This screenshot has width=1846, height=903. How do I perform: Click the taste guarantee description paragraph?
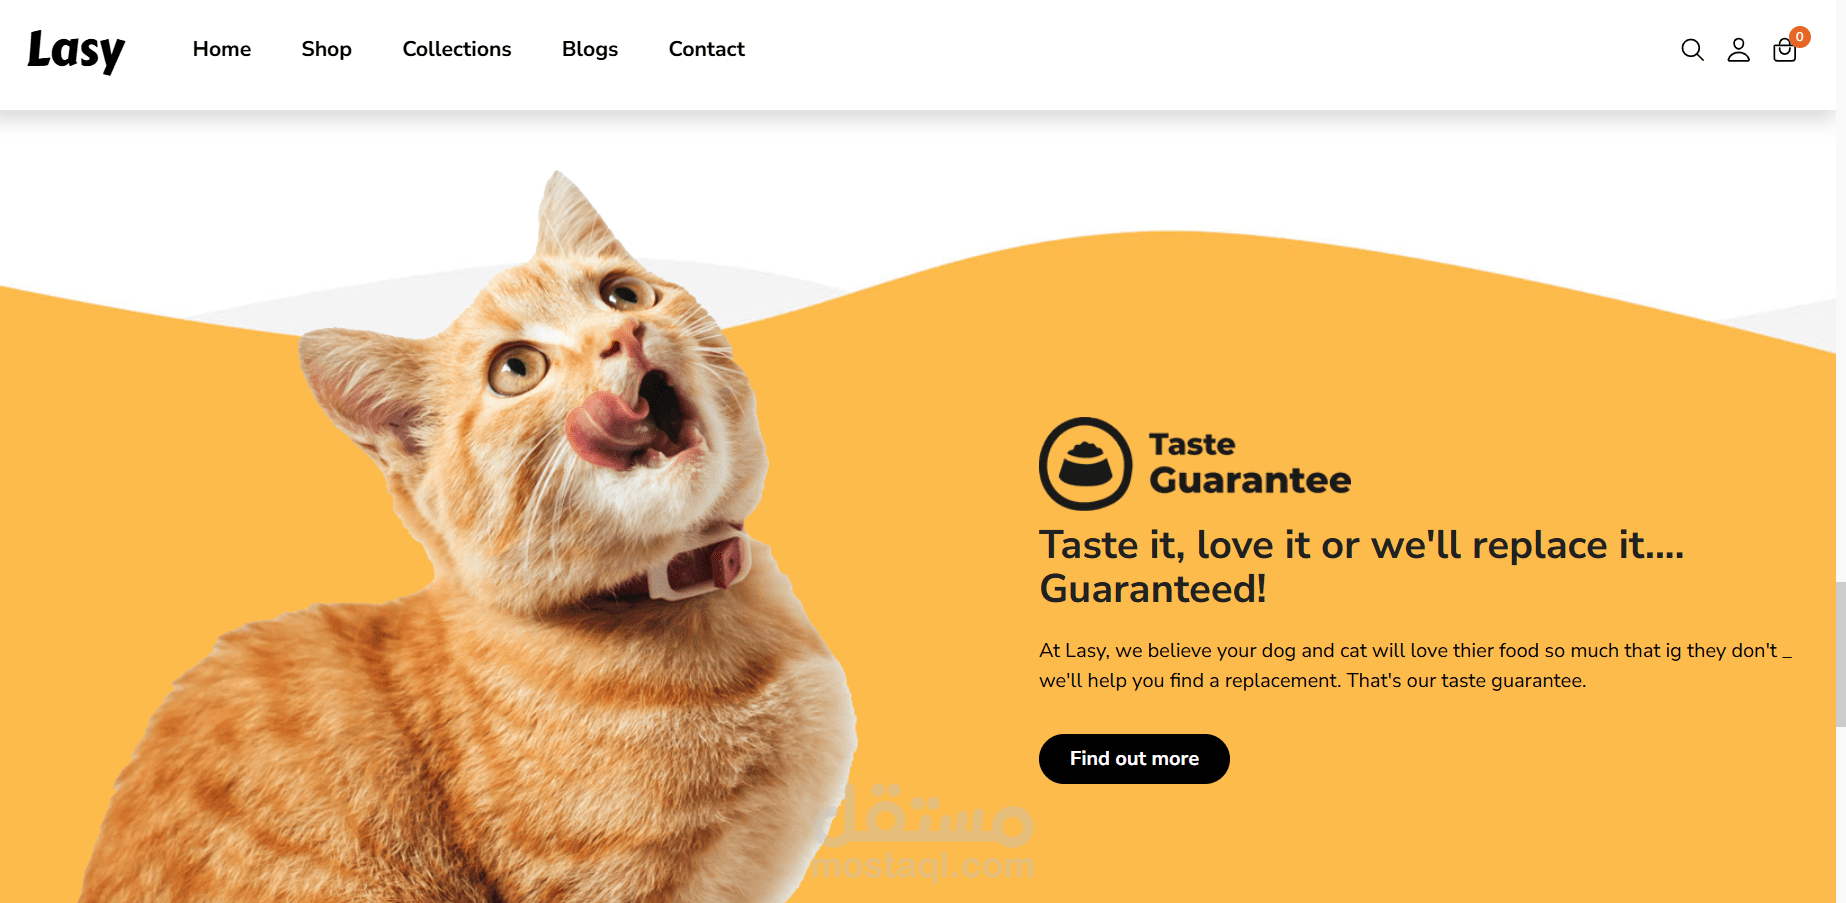[1415, 665]
